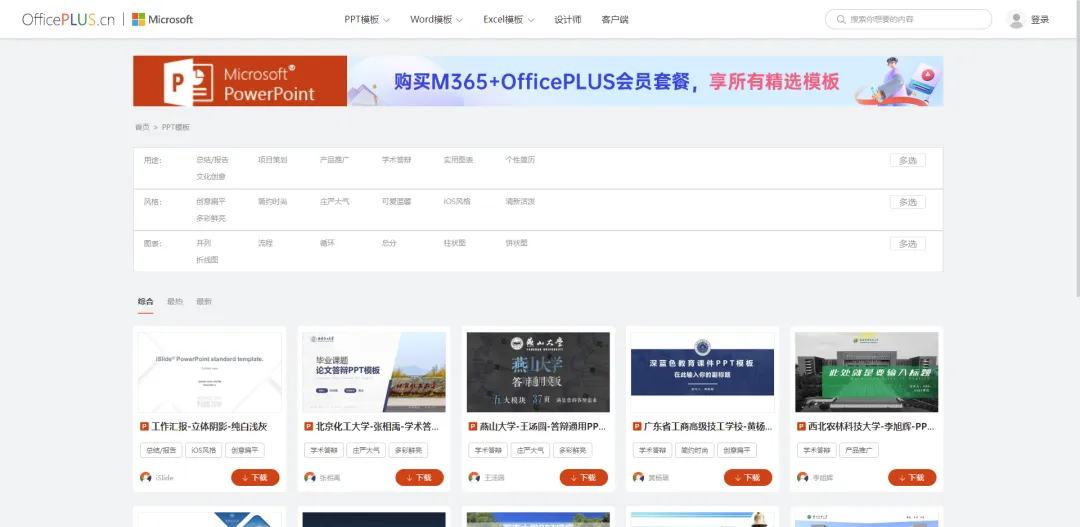This screenshot has height=527, width=1080.
Task: Filter 图表 by 流程
Action: [265, 243]
